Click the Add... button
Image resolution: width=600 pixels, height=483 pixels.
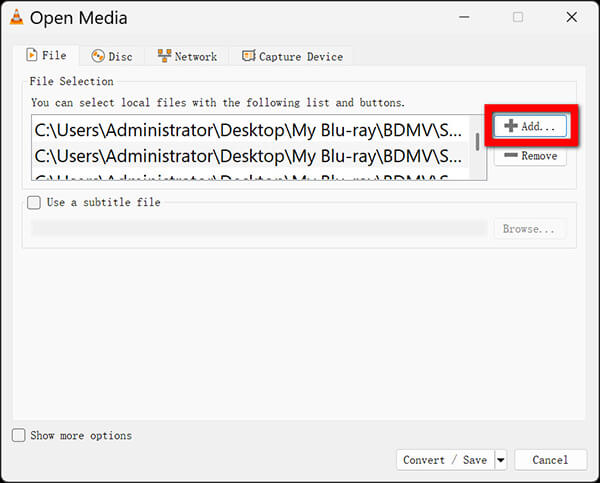click(x=530, y=126)
